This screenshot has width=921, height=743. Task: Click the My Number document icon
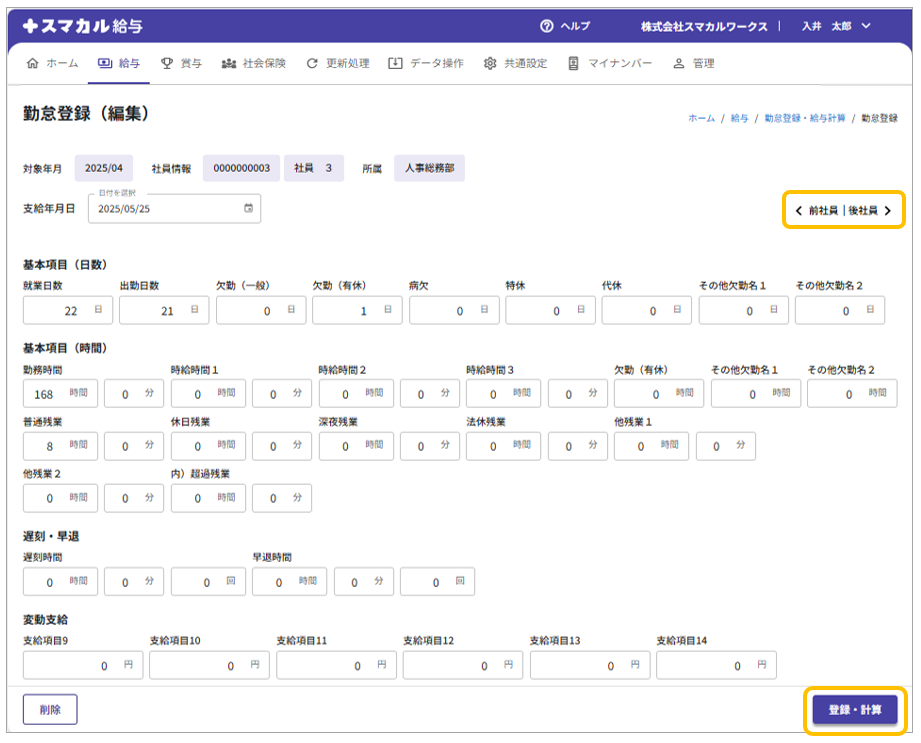(573, 63)
